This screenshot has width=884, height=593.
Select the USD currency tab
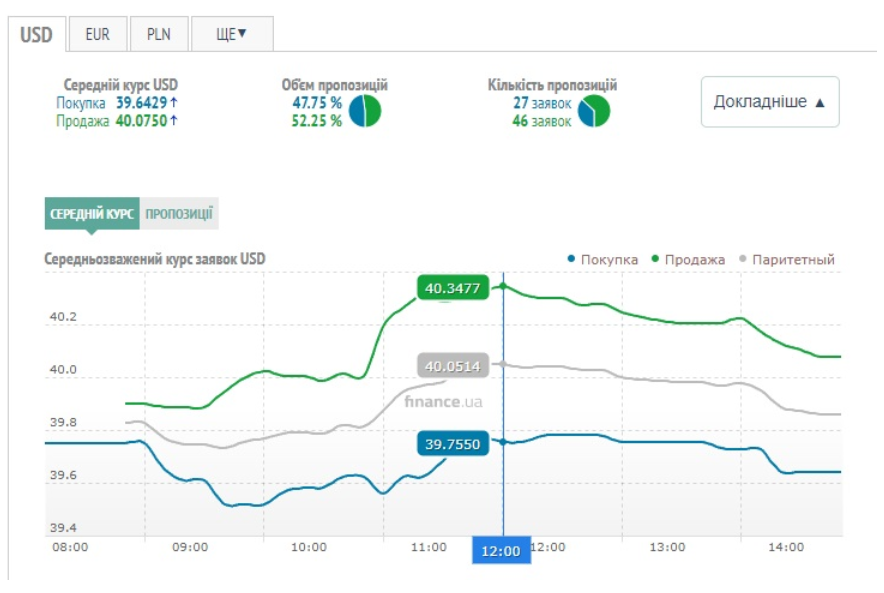pos(37,34)
